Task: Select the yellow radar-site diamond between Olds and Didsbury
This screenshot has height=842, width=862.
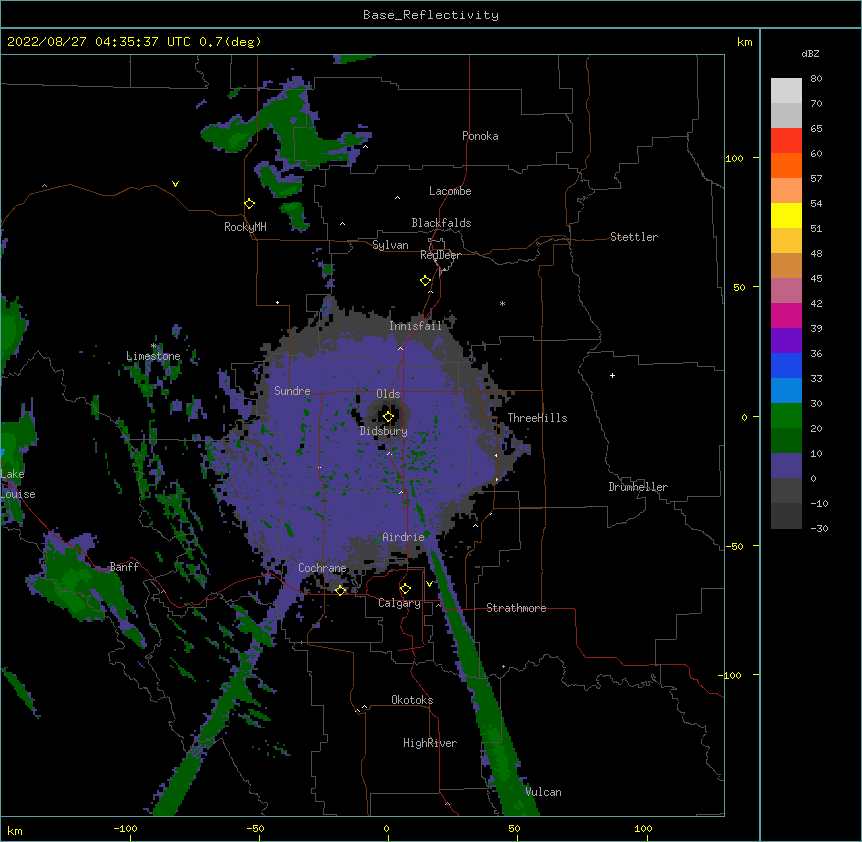Action: [x=388, y=417]
